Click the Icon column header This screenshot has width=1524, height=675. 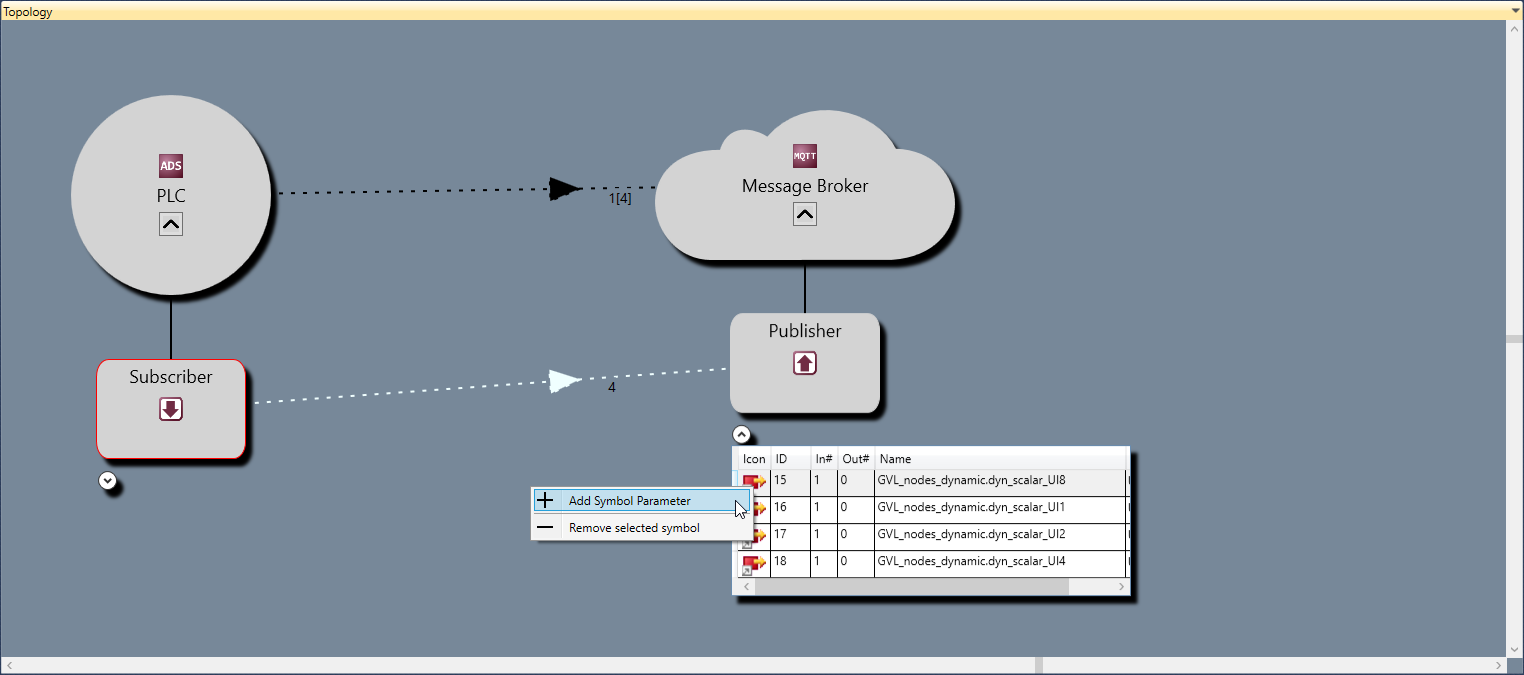pyautogui.click(x=754, y=459)
